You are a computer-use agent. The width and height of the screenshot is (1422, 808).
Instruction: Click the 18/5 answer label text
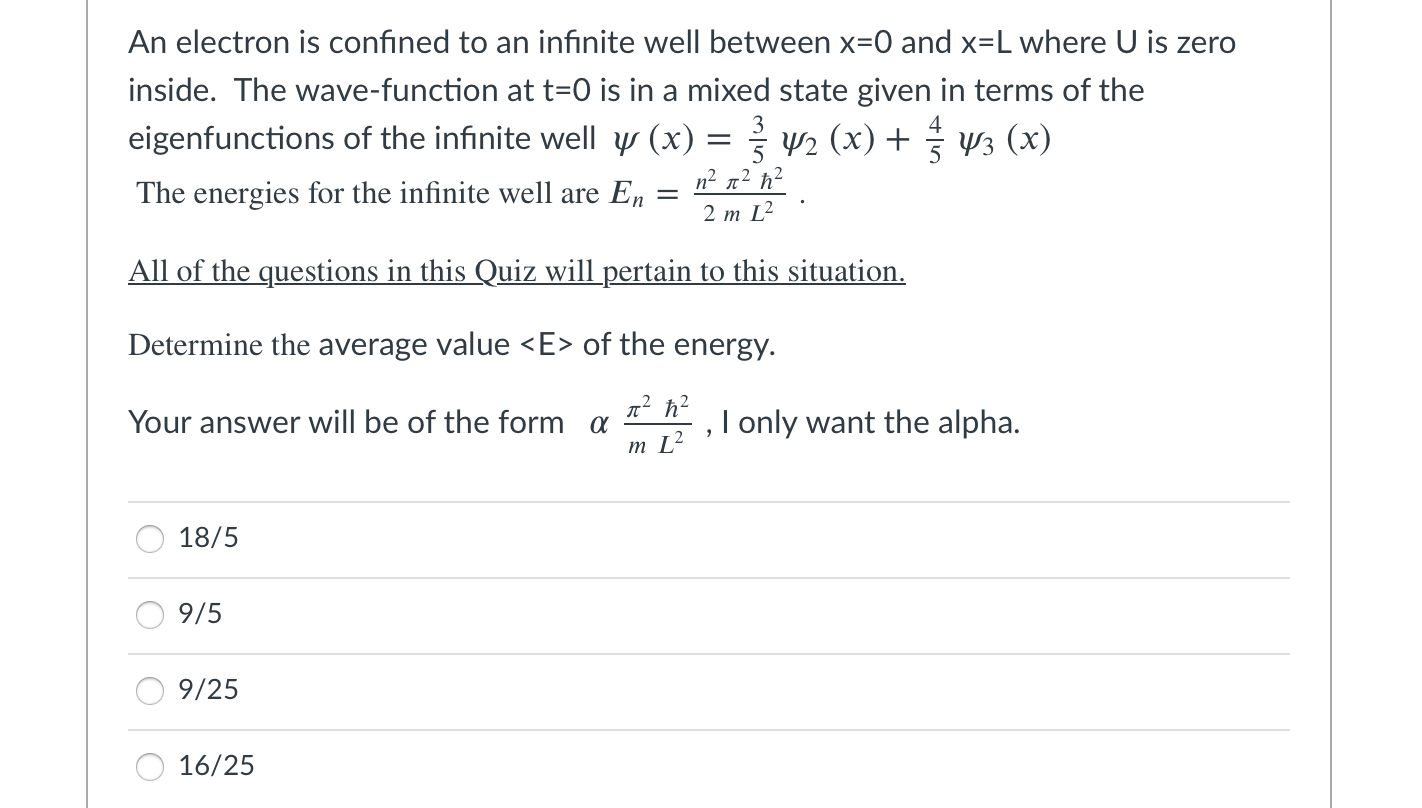point(208,537)
